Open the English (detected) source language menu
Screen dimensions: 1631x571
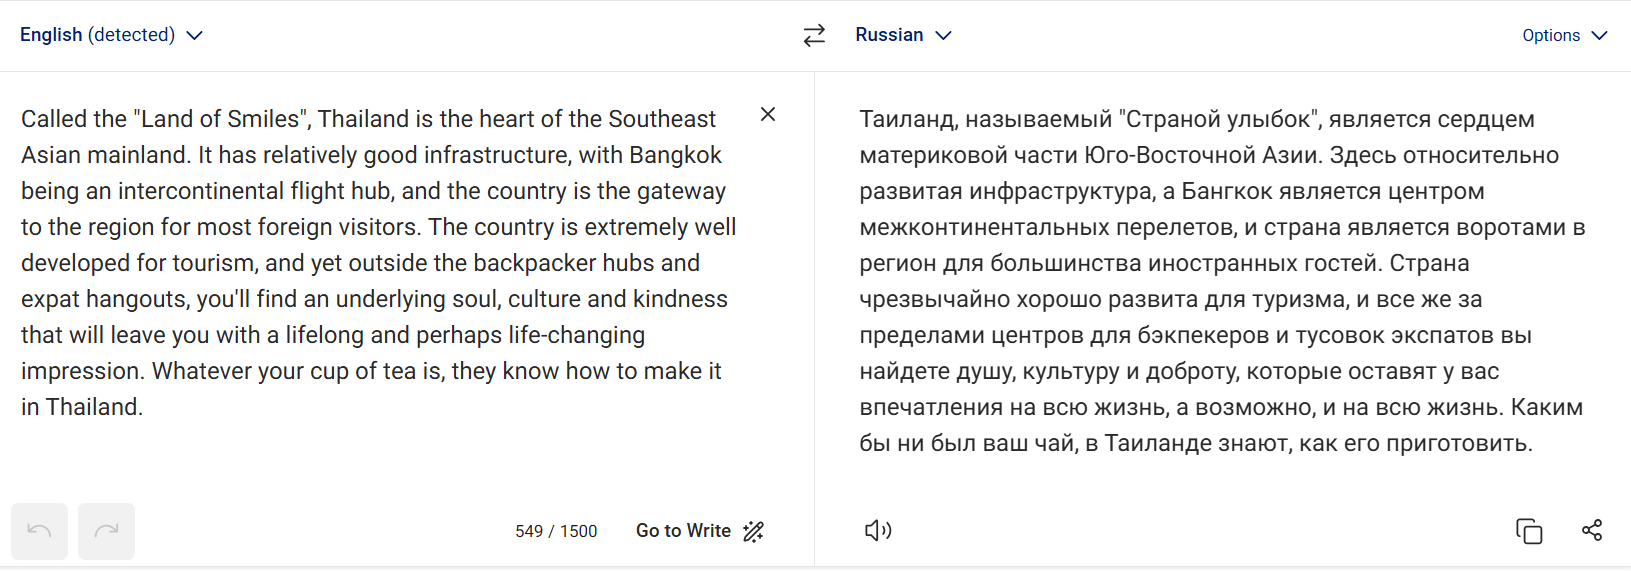pyautogui.click(x=97, y=35)
